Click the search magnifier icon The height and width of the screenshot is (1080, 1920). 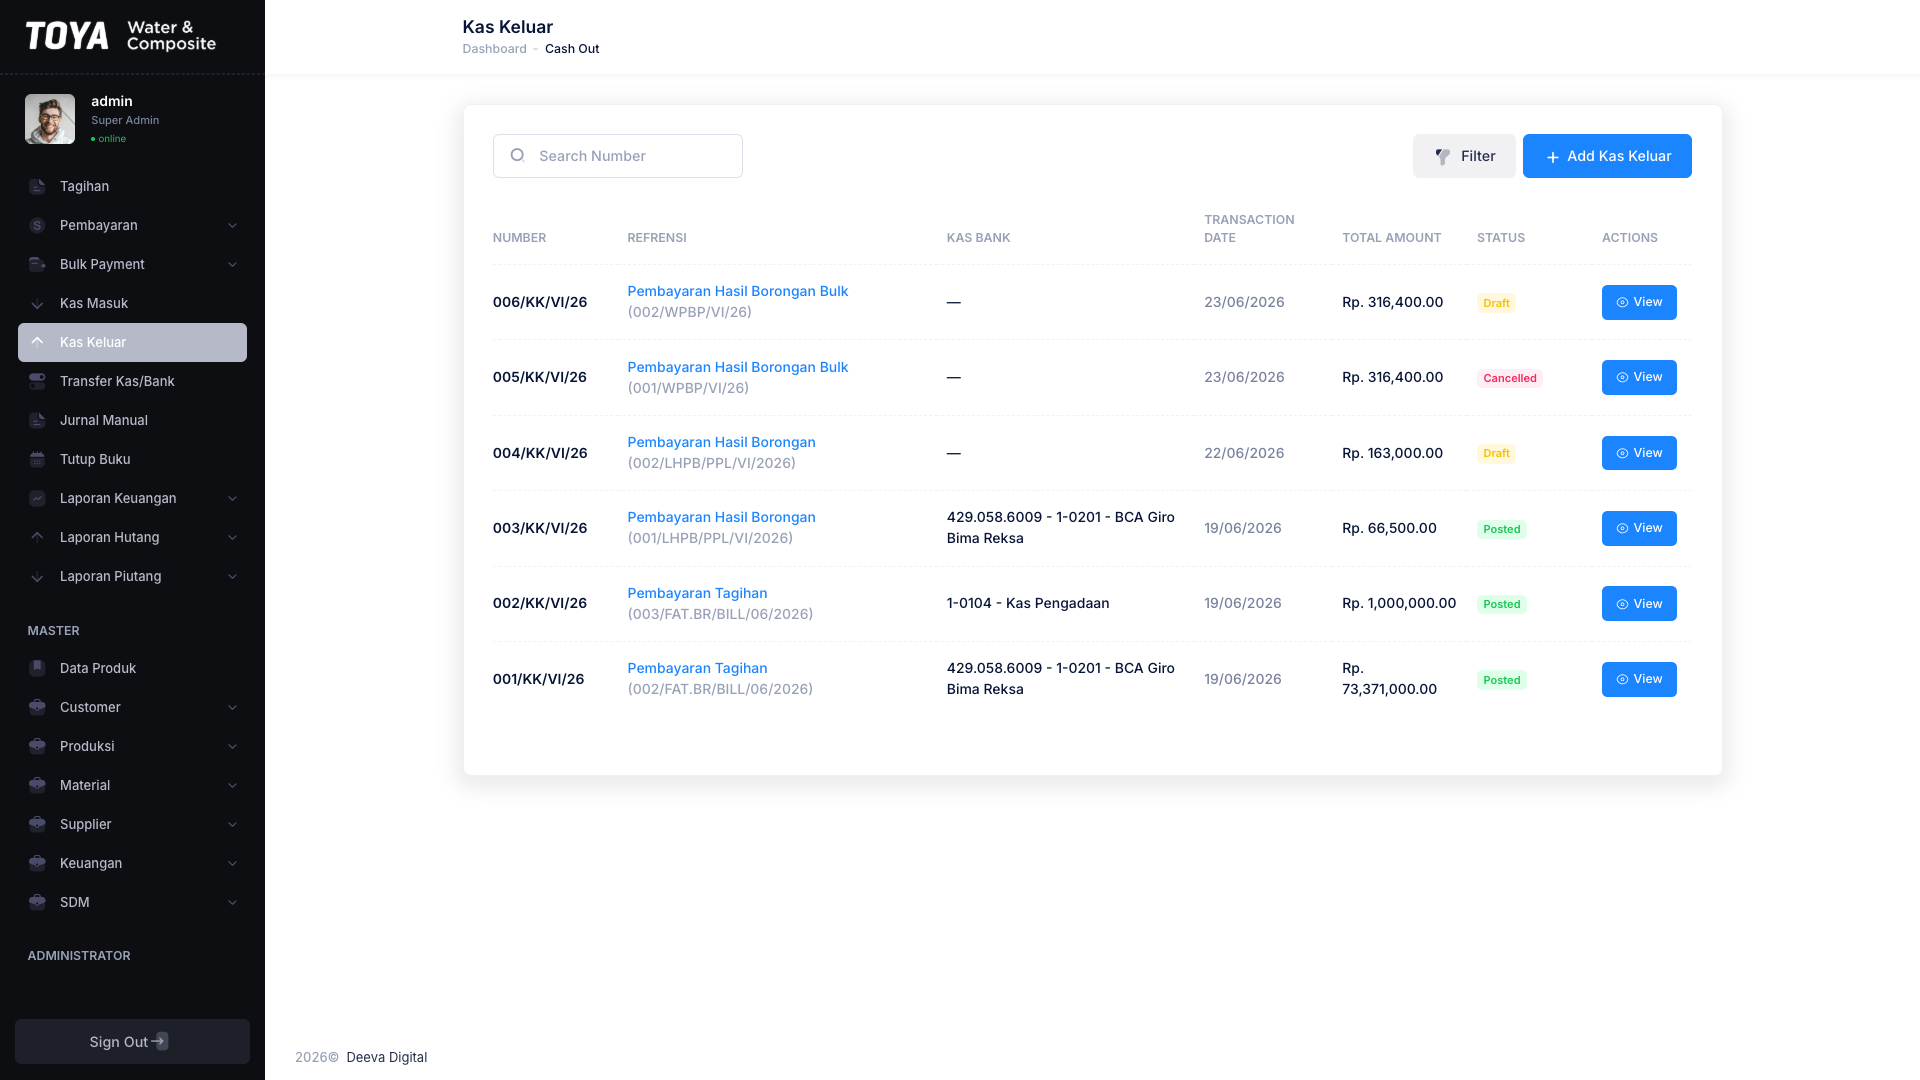517,155
